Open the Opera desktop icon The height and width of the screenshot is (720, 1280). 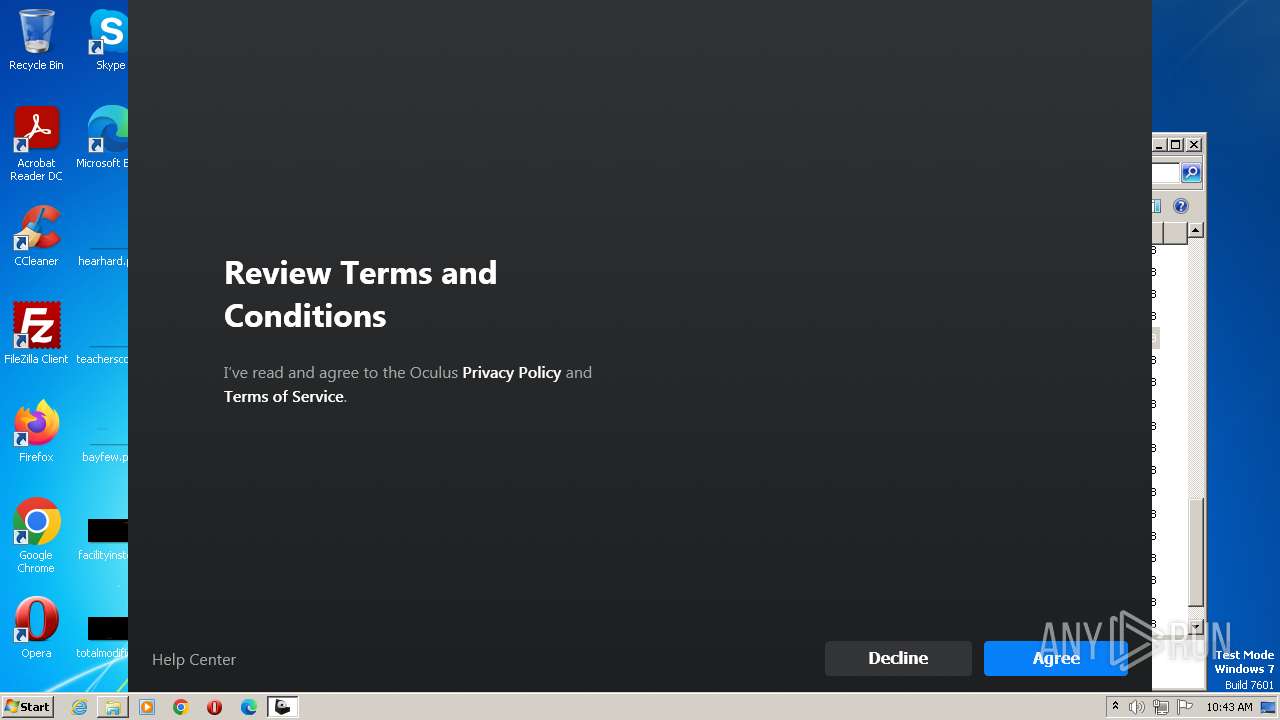36,628
